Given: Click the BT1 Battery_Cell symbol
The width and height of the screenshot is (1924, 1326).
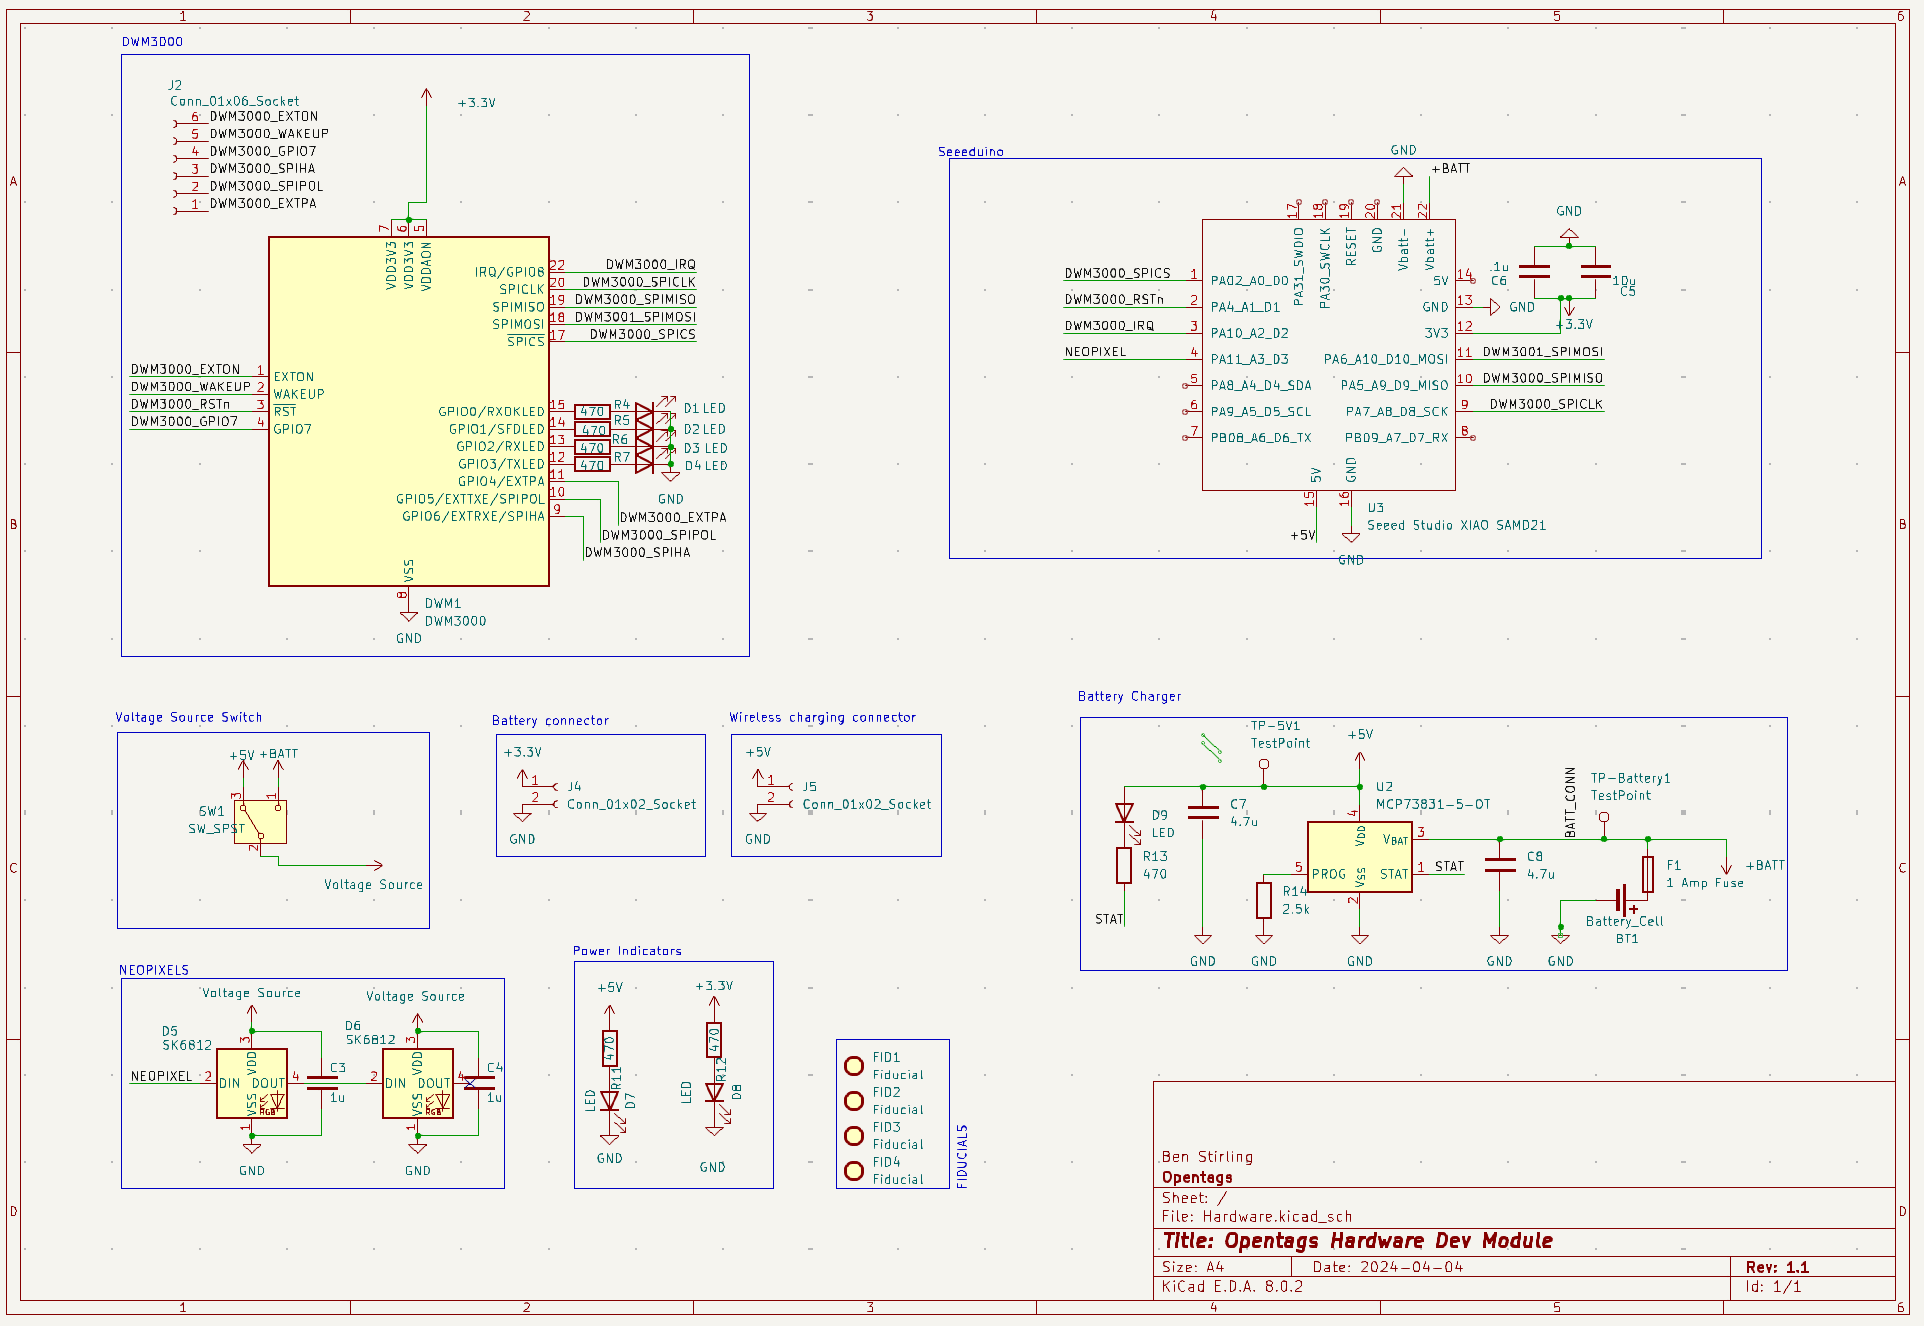Looking at the screenshot, I should (x=1624, y=900).
